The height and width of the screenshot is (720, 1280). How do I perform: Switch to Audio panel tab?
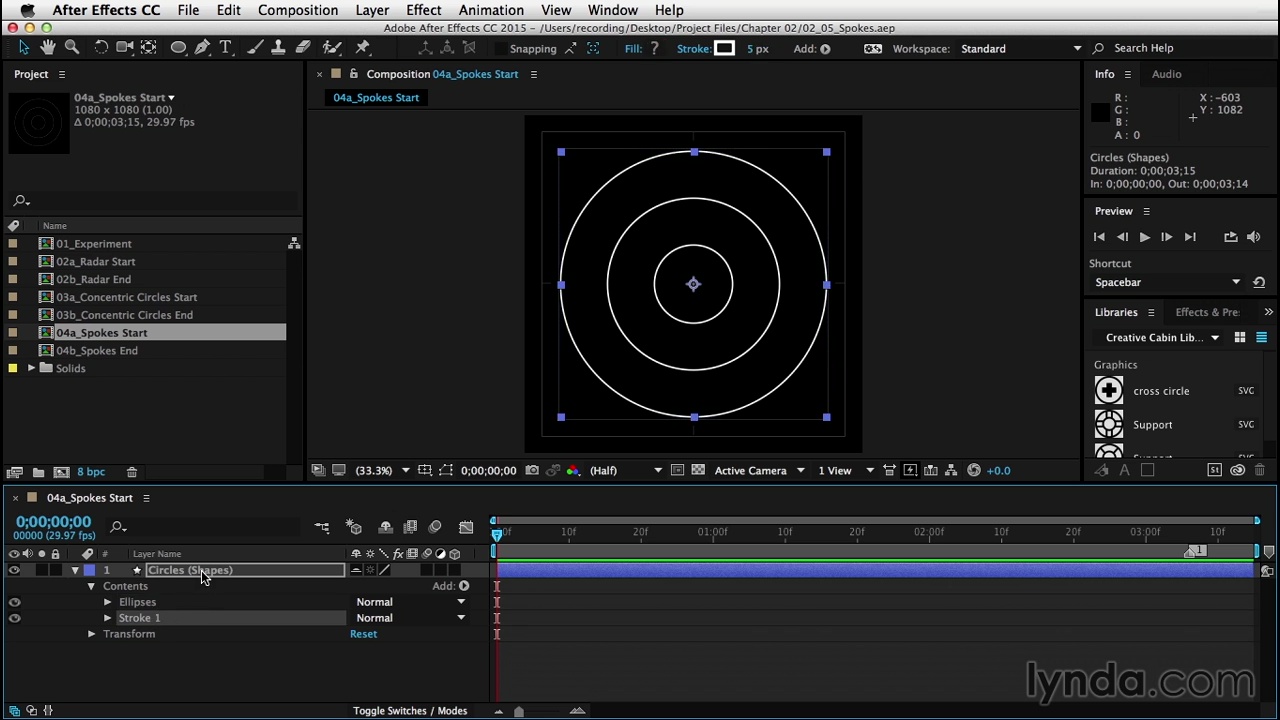(x=1166, y=74)
